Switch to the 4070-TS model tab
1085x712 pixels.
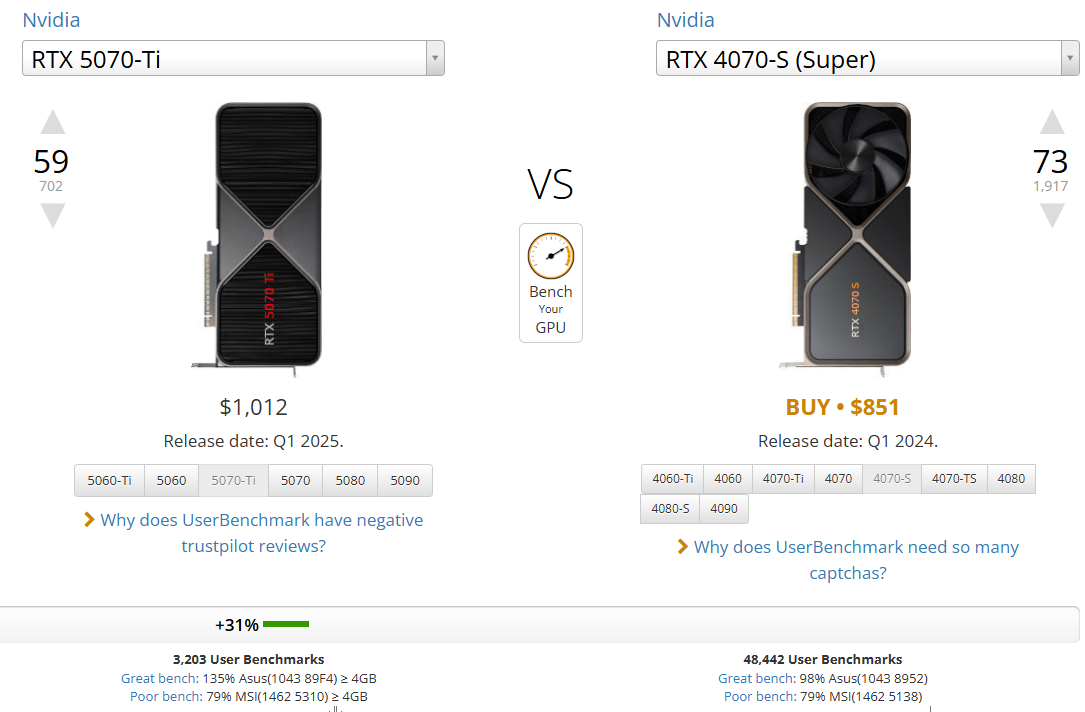[953, 479]
